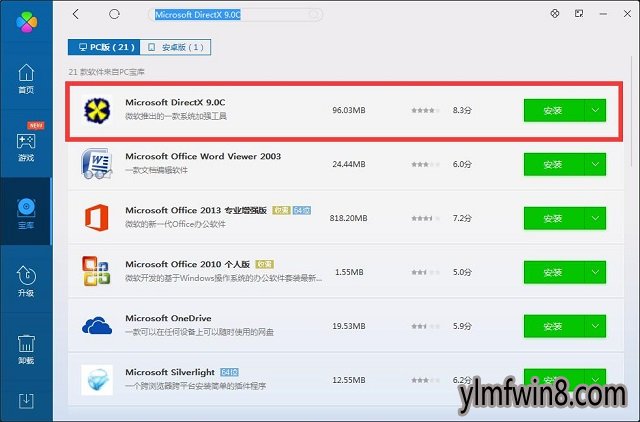Expand install options for OneDrive

click(596, 326)
